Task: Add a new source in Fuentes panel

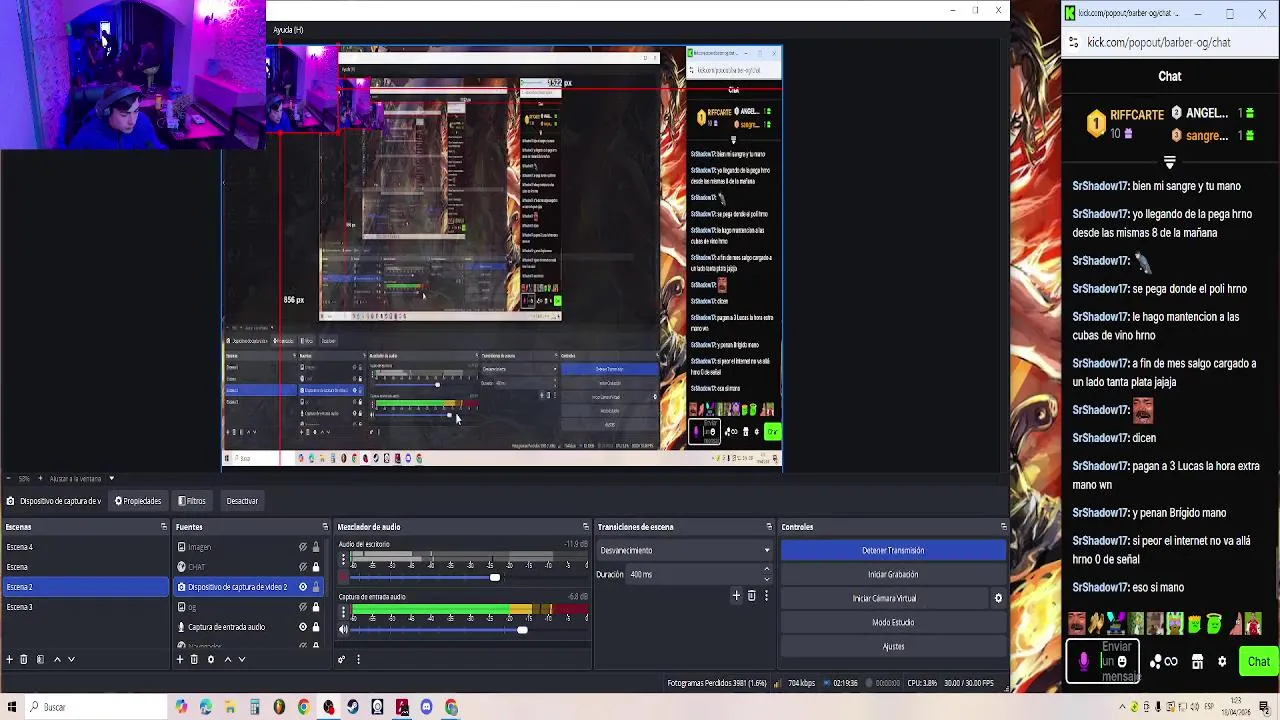Action: pyautogui.click(x=180, y=660)
